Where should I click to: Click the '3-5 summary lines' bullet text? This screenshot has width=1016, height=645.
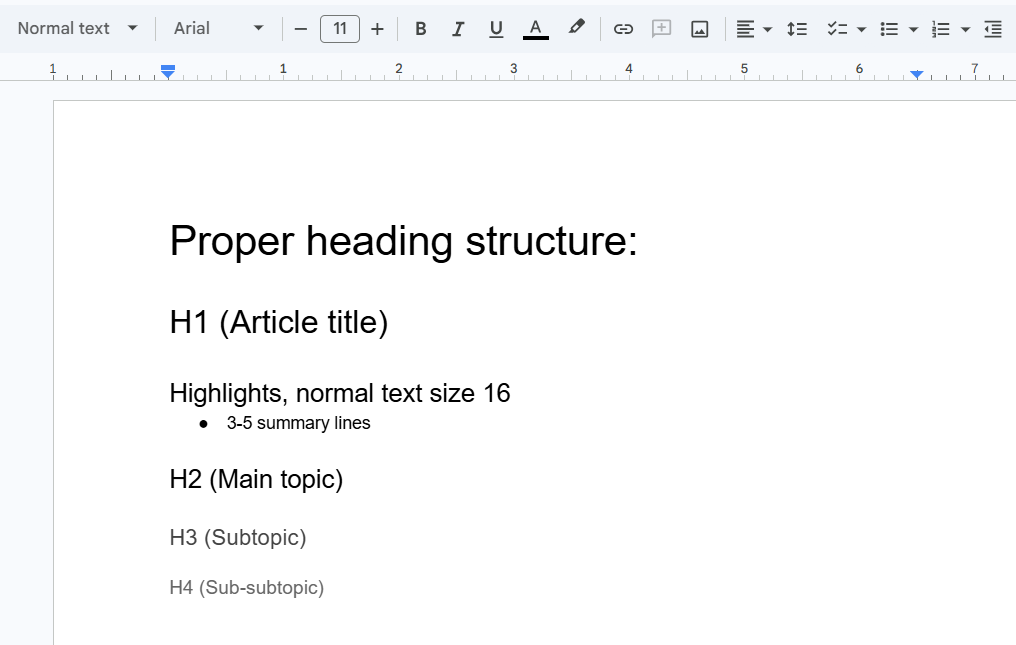point(299,423)
